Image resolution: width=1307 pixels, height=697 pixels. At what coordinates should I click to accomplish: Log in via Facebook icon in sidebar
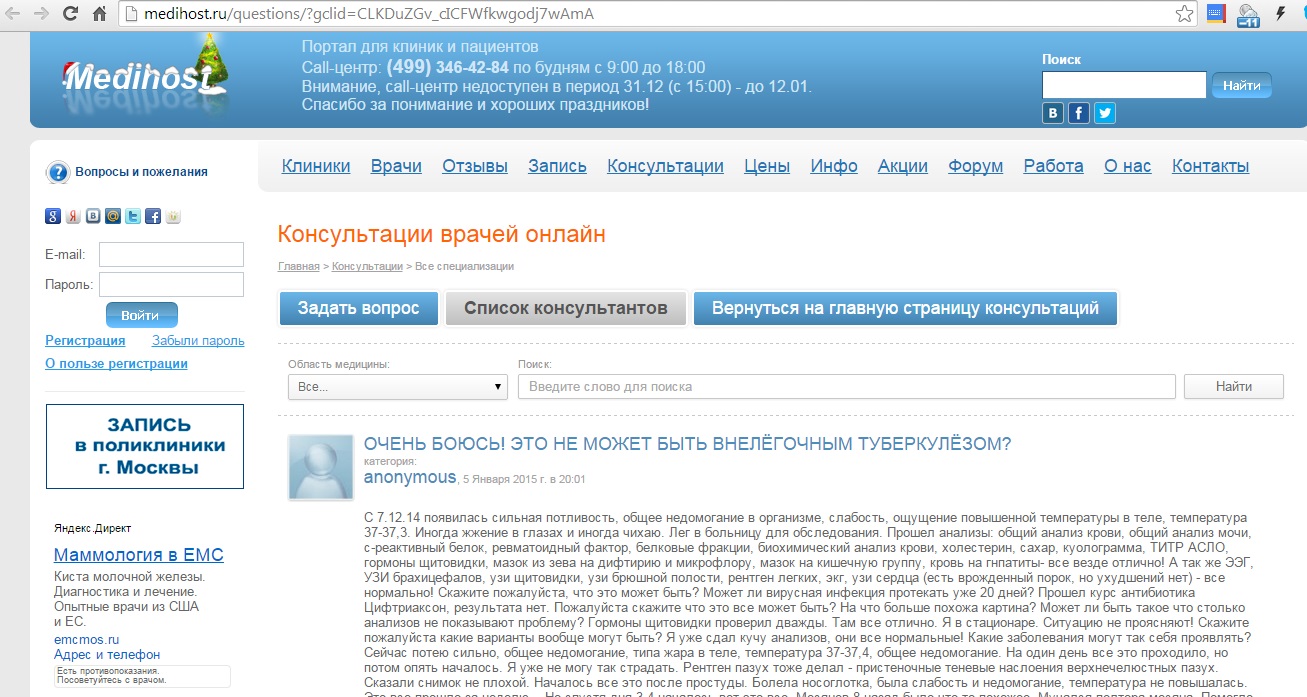[153, 215]
